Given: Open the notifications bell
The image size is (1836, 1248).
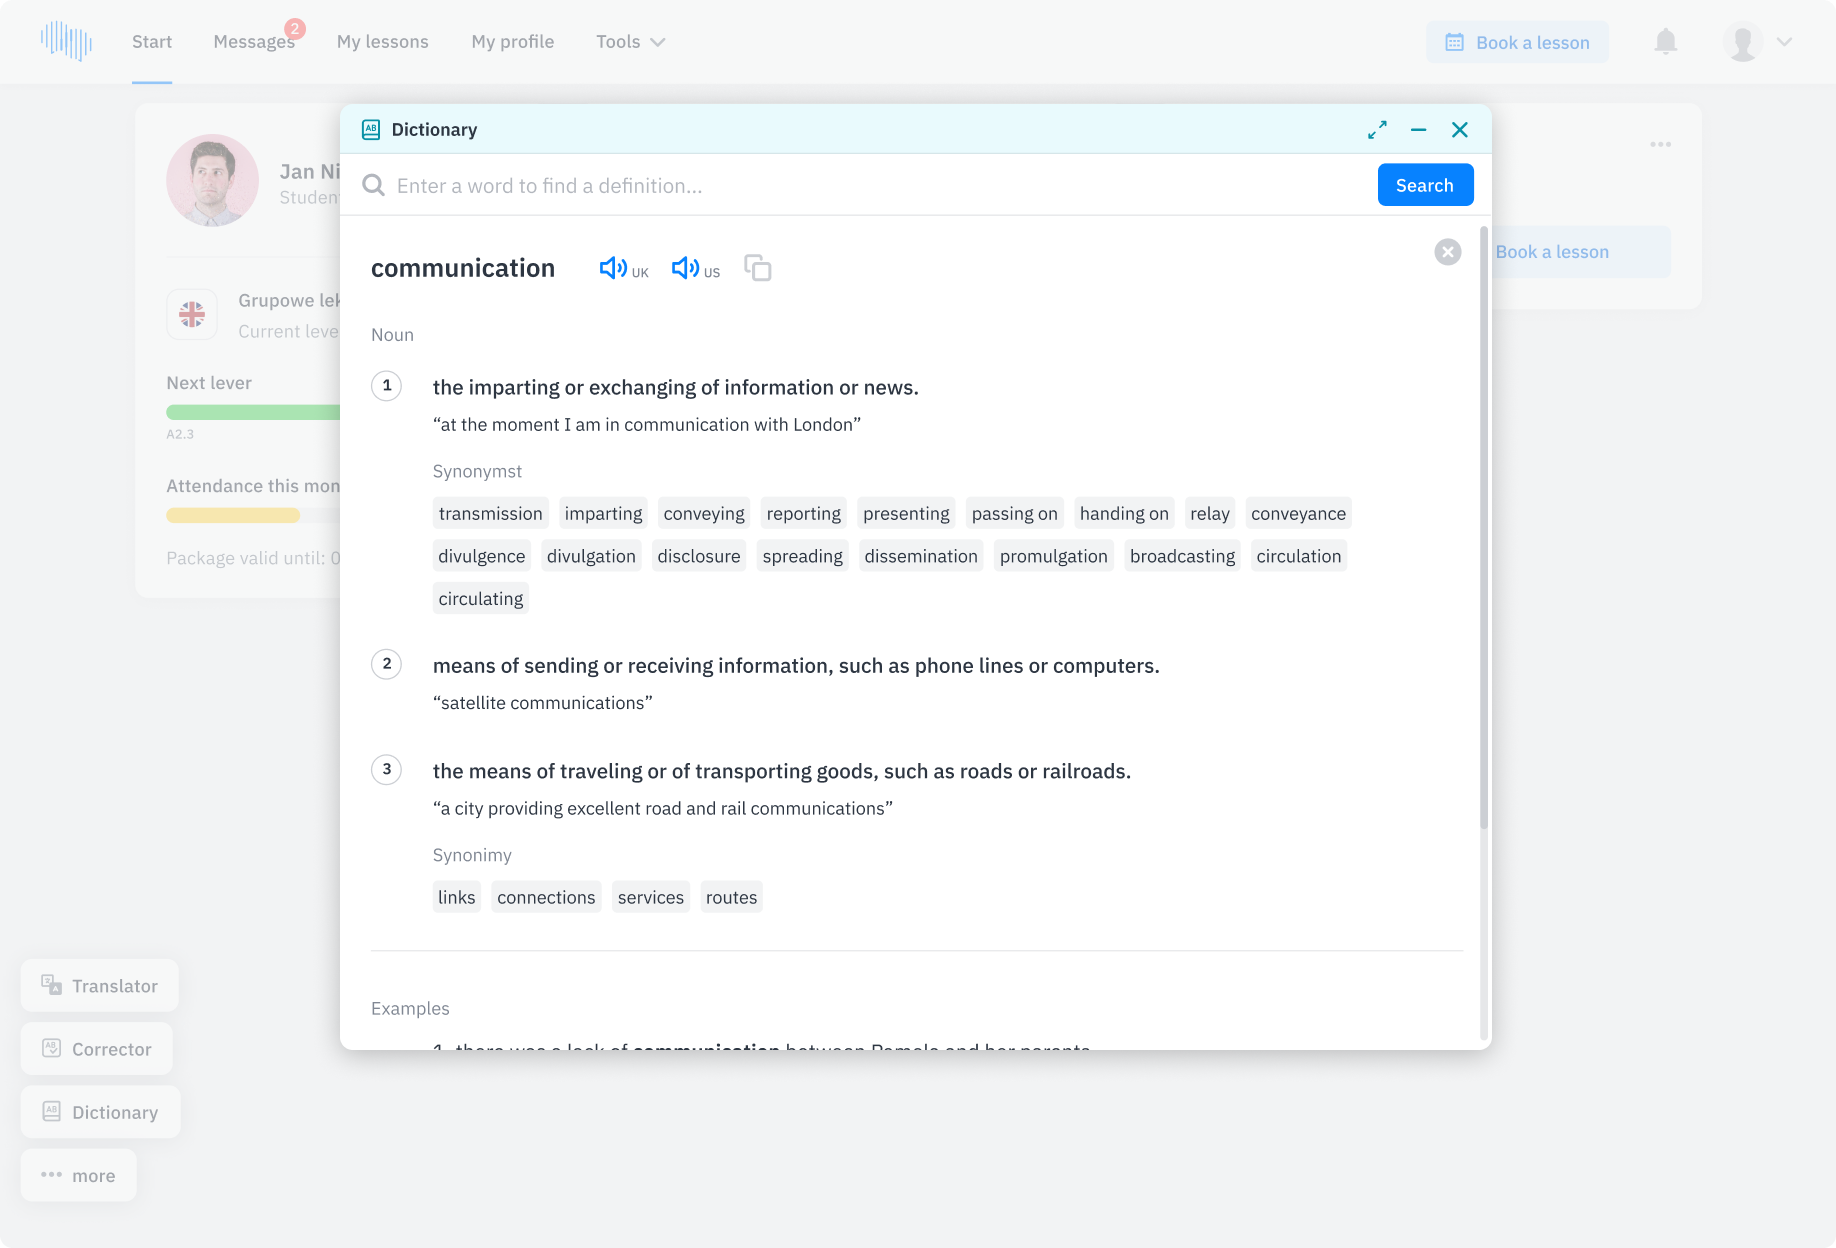Looking at the screenshot, I should pos(1665,42).
